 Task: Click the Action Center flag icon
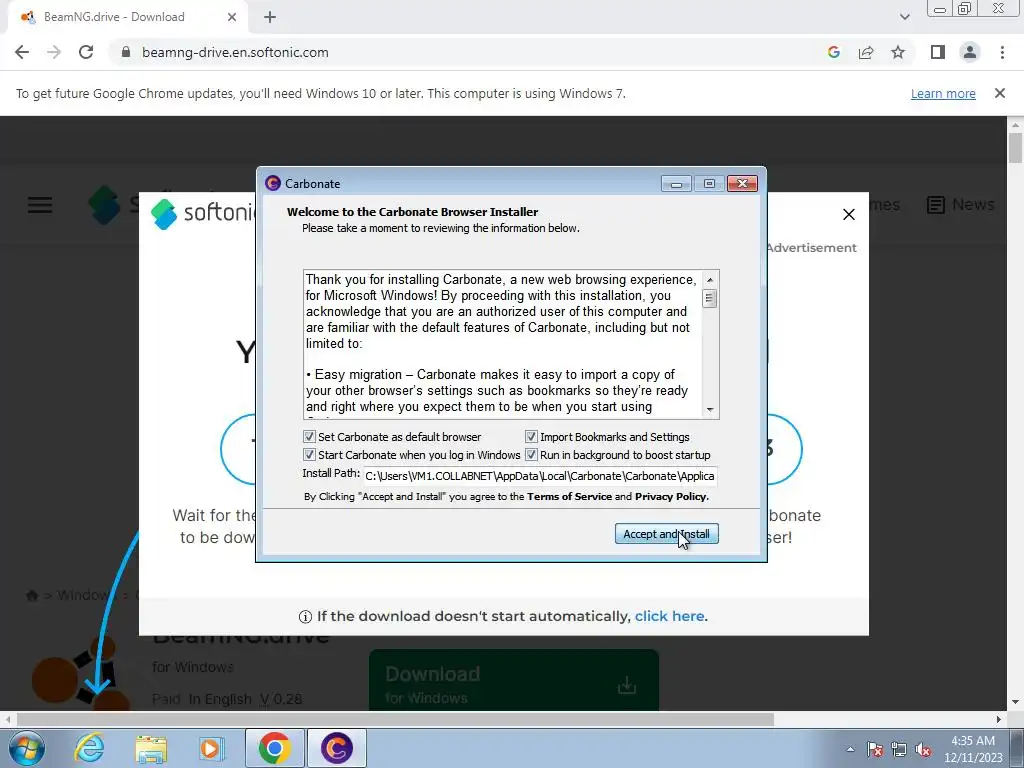(874, 749)
